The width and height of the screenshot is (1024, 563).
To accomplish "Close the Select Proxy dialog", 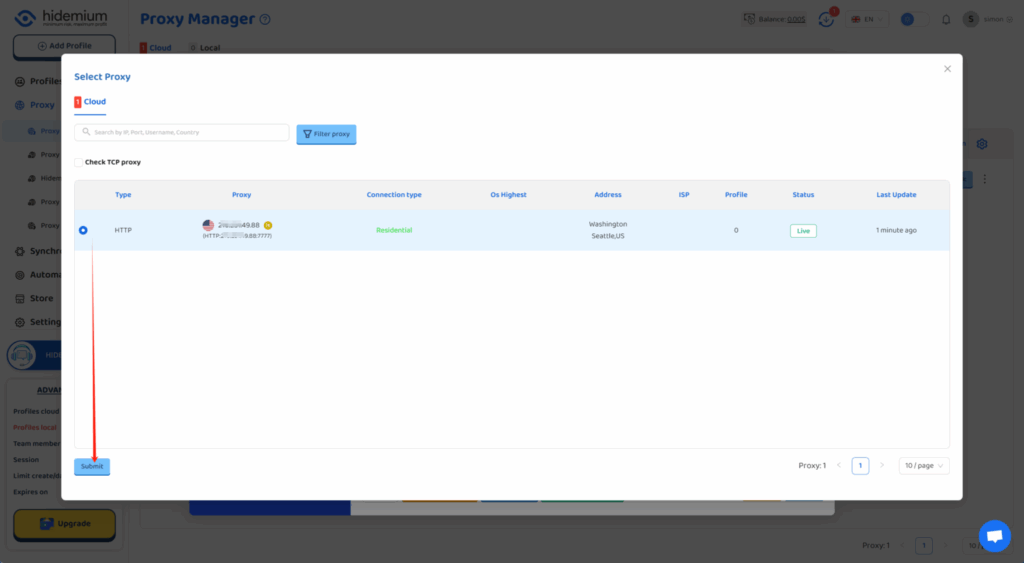I will point(947,69).
